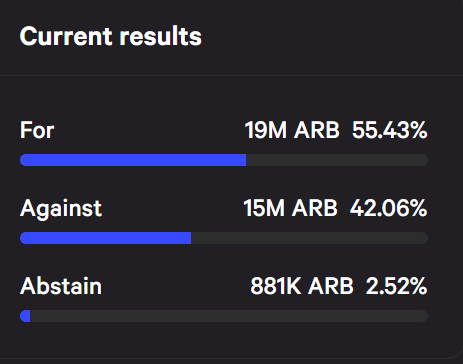
Task: Click the word results in the heading
Action: coord(161,36)
